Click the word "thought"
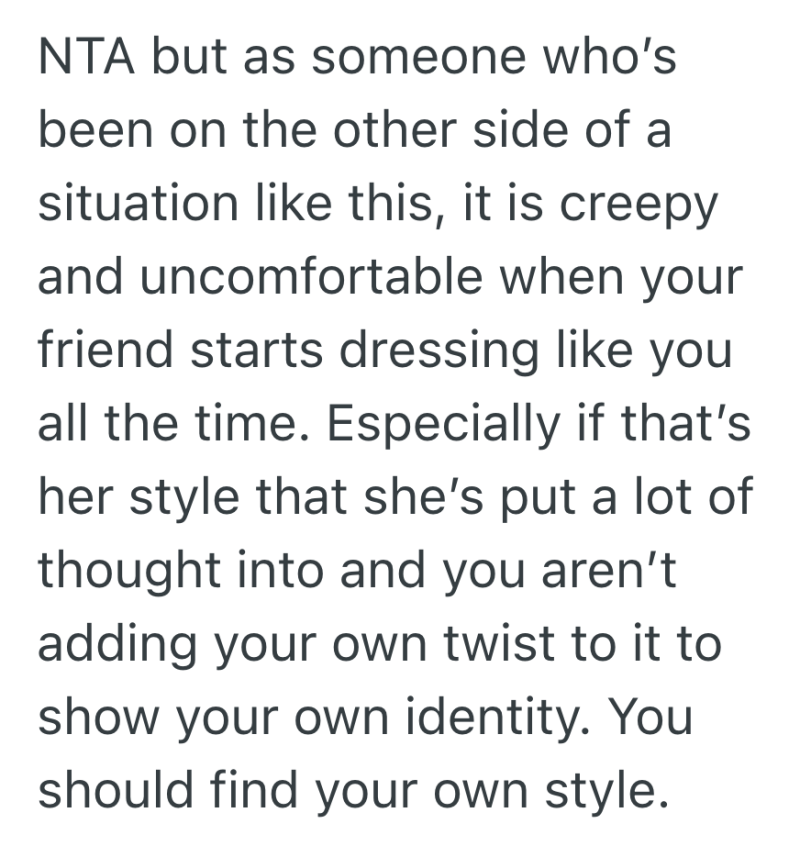Screen dimensions: 800x846 pyautogui.click(x=130, y=570)
